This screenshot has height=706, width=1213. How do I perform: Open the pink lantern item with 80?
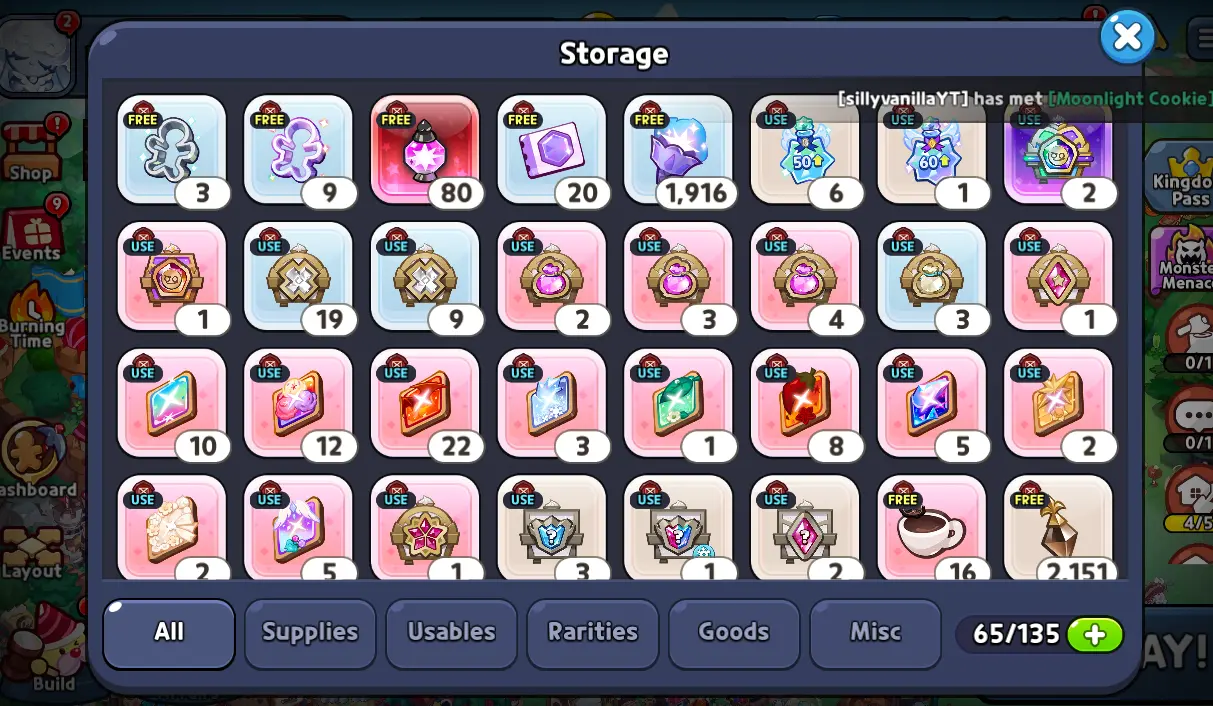pyautogui.click(x=425, y=150)
